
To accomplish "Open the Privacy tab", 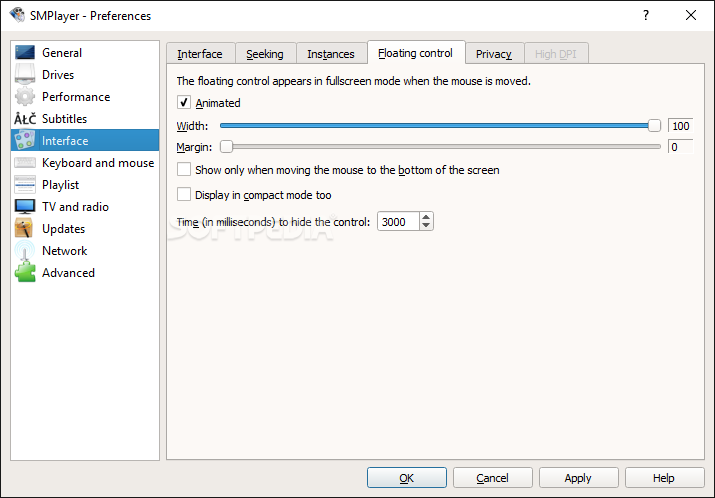I will pos(494,54).
